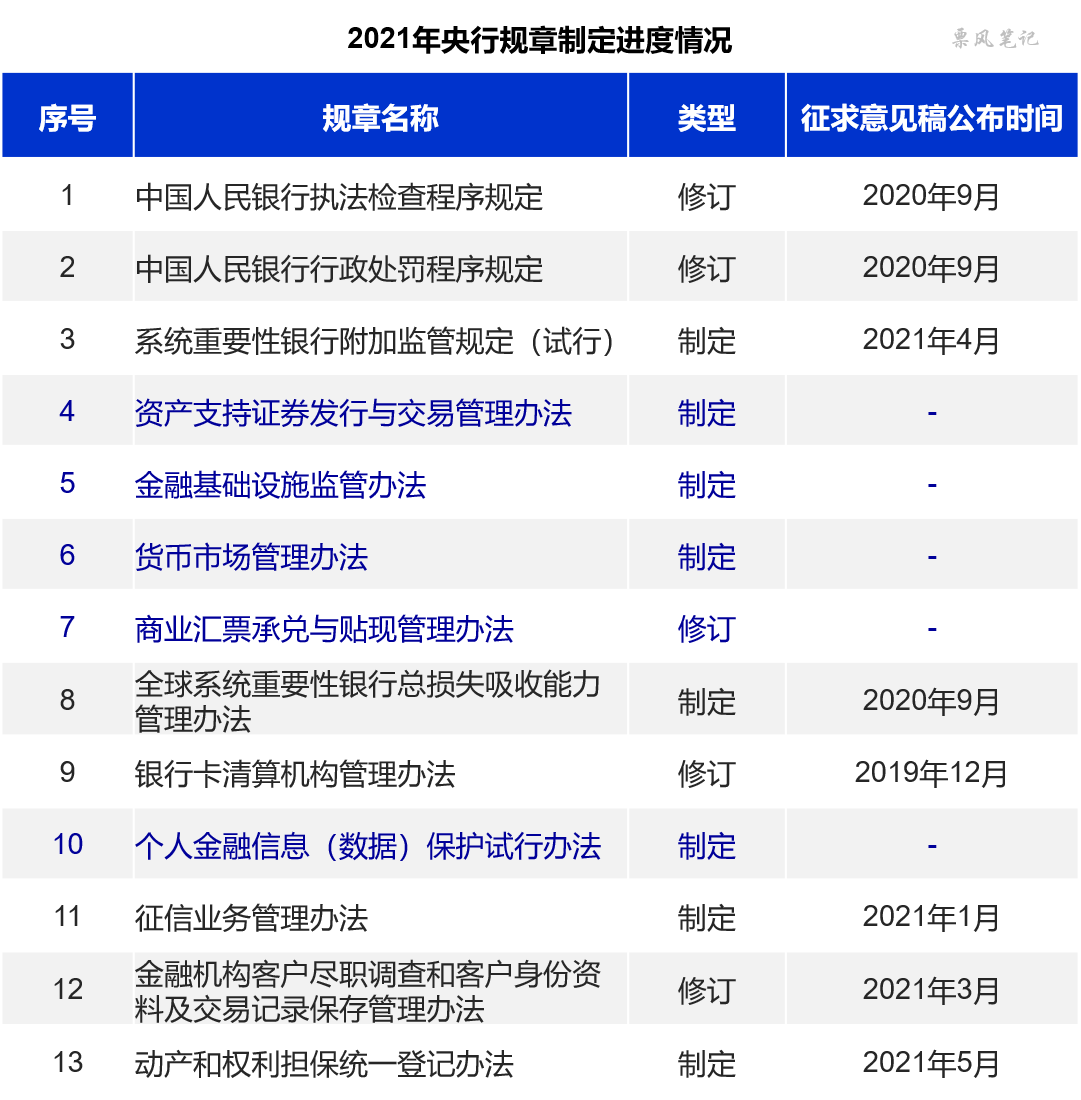Open 个人金融信息（数据）保护试行办法 link
Image resolution: width=1081 pixels, height=1100 pixels.
coord(368,845)
